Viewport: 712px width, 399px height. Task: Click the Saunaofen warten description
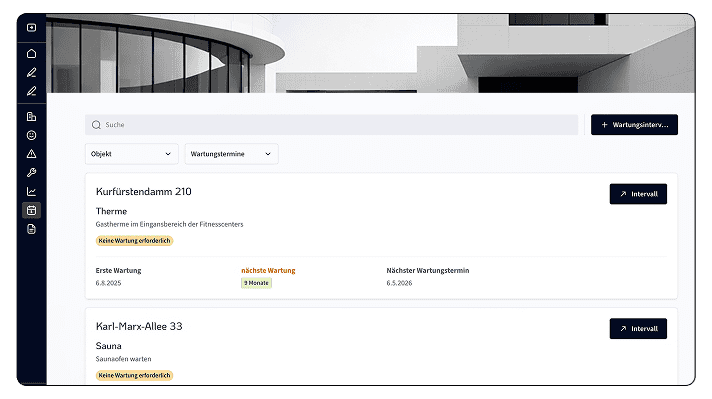tap(124, 359)
